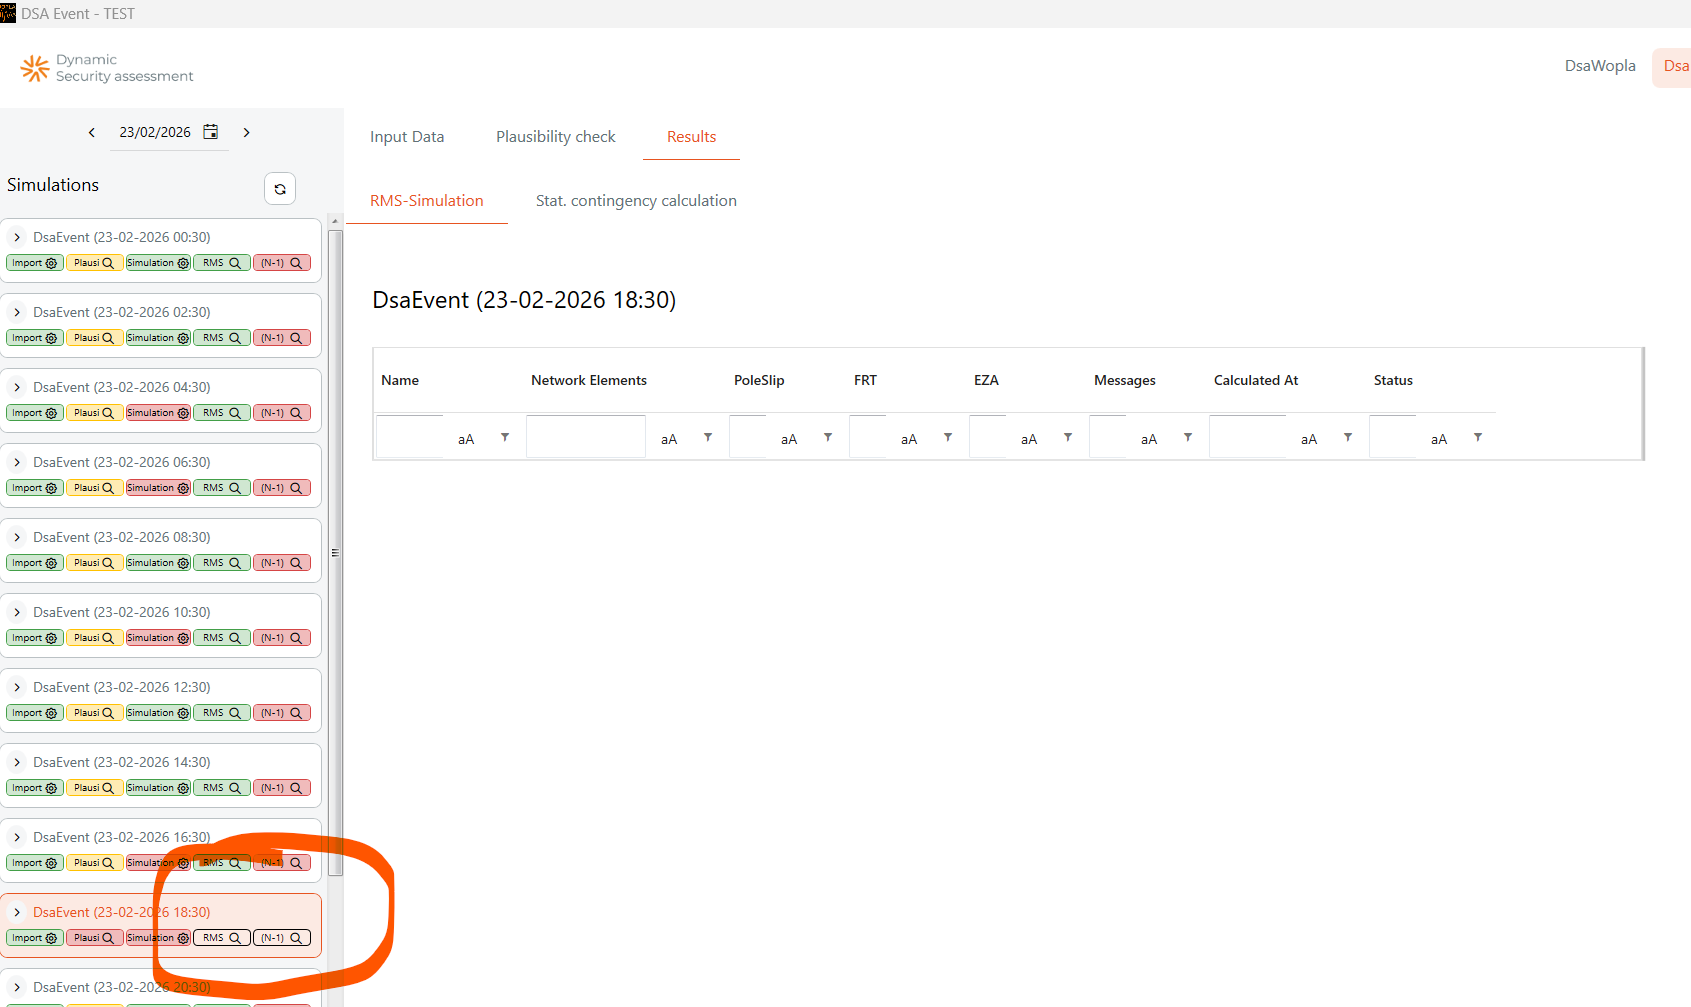Open RMS badge of 06:30 event
This screenshot has height=1007, width=1691.
coord(221,488)
